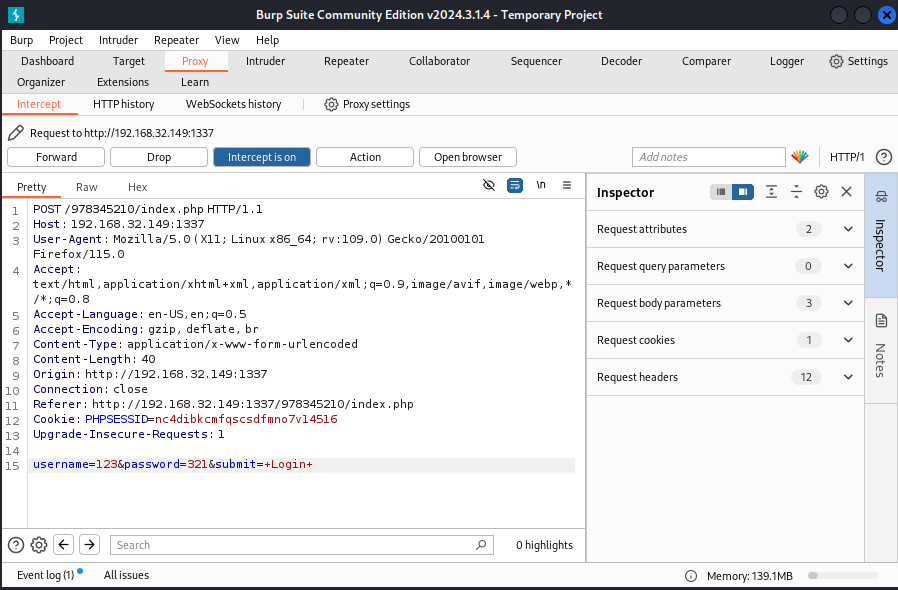Click the Inspector collapse all sections icon
This screenshot has height=590, width=898.
coord(796,192)
